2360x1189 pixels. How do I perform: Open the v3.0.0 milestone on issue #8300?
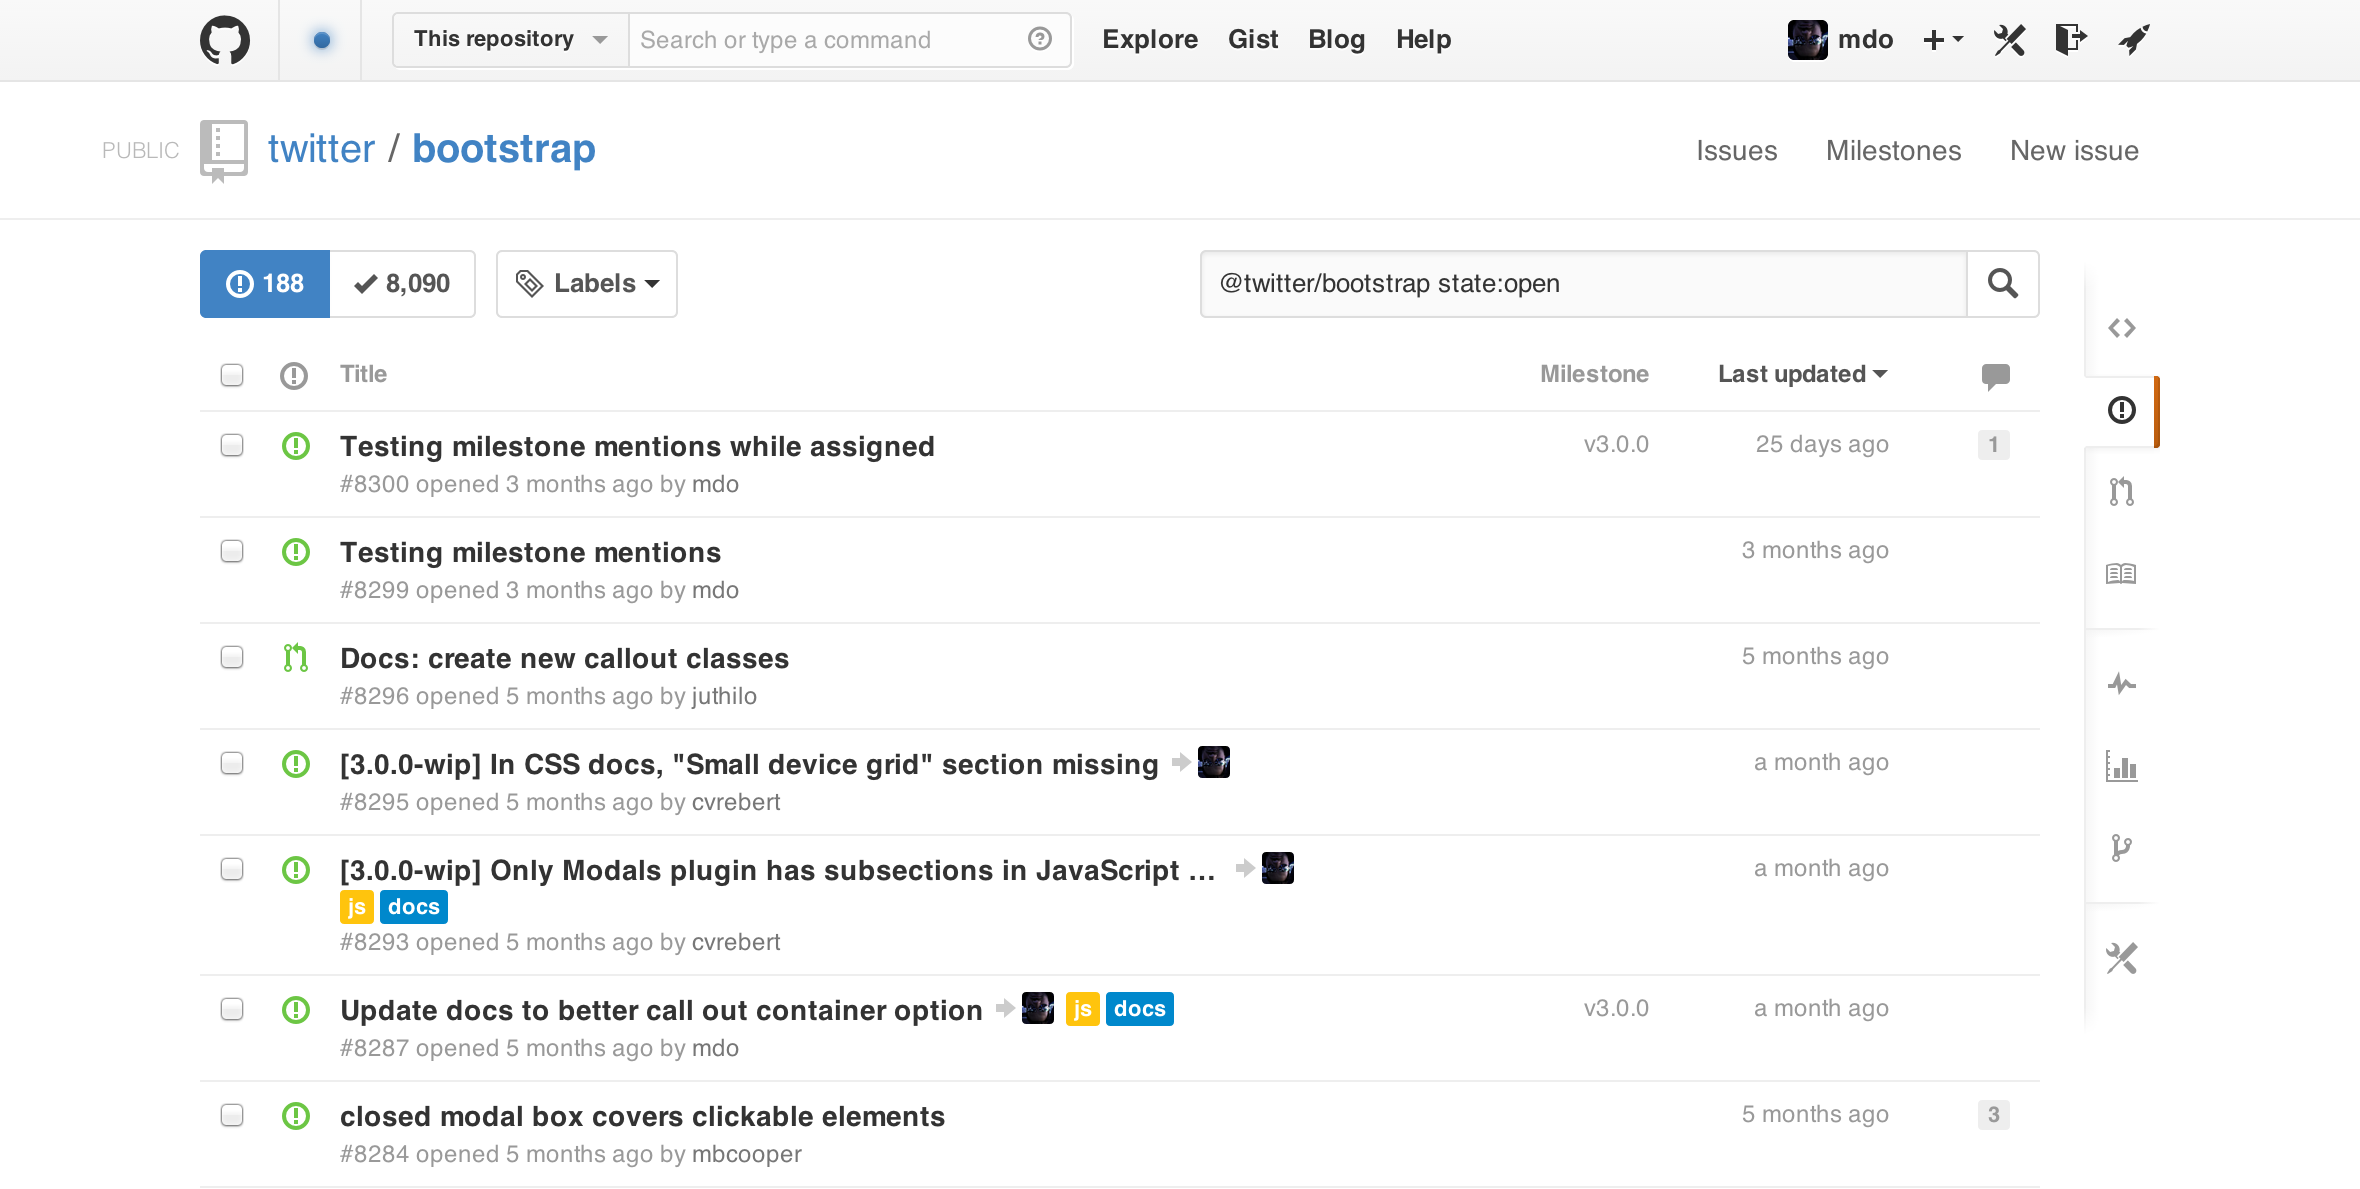(1616, 444)
